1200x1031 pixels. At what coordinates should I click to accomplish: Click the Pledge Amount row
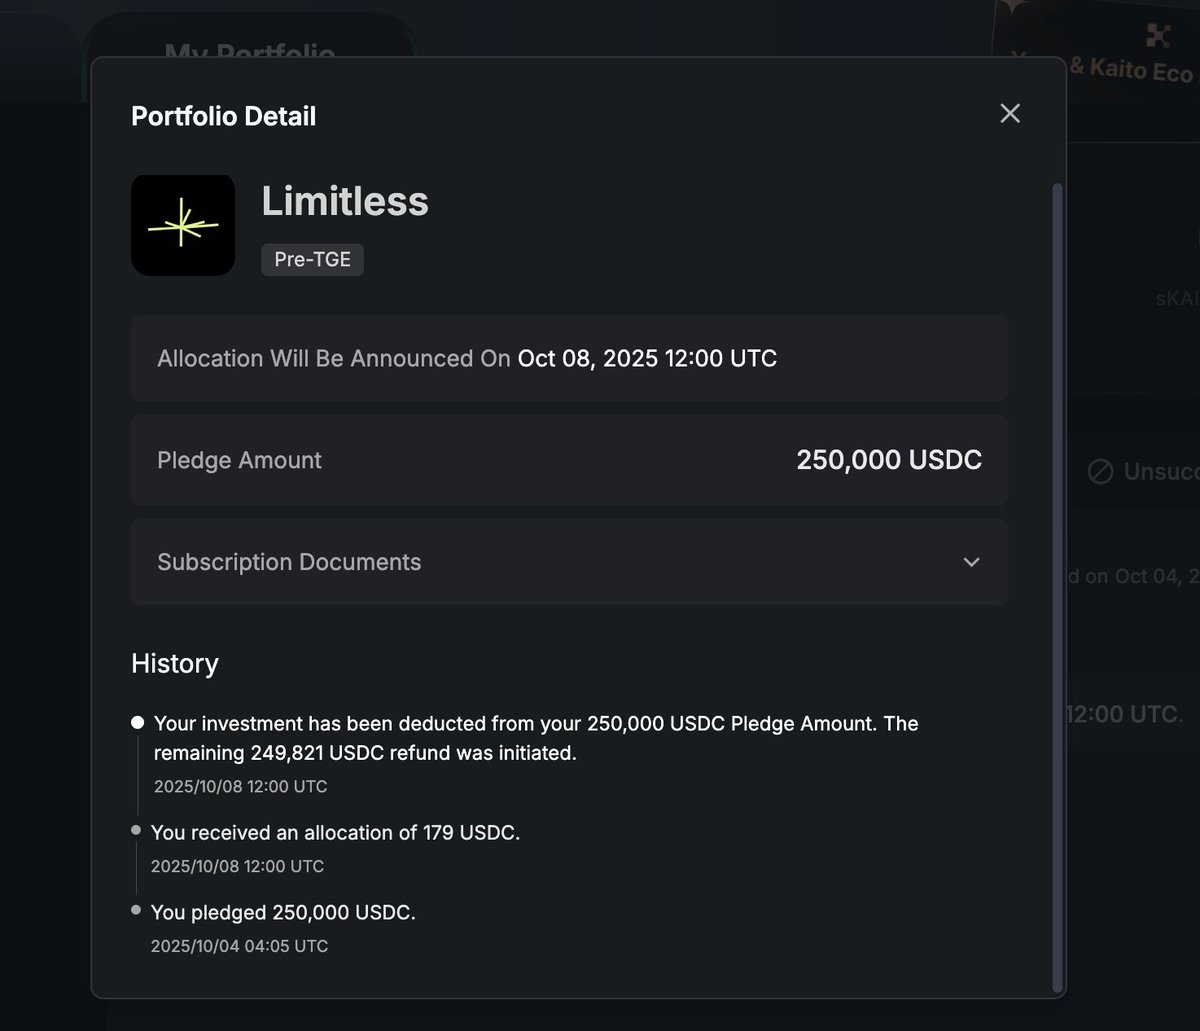tap(569, 460)
